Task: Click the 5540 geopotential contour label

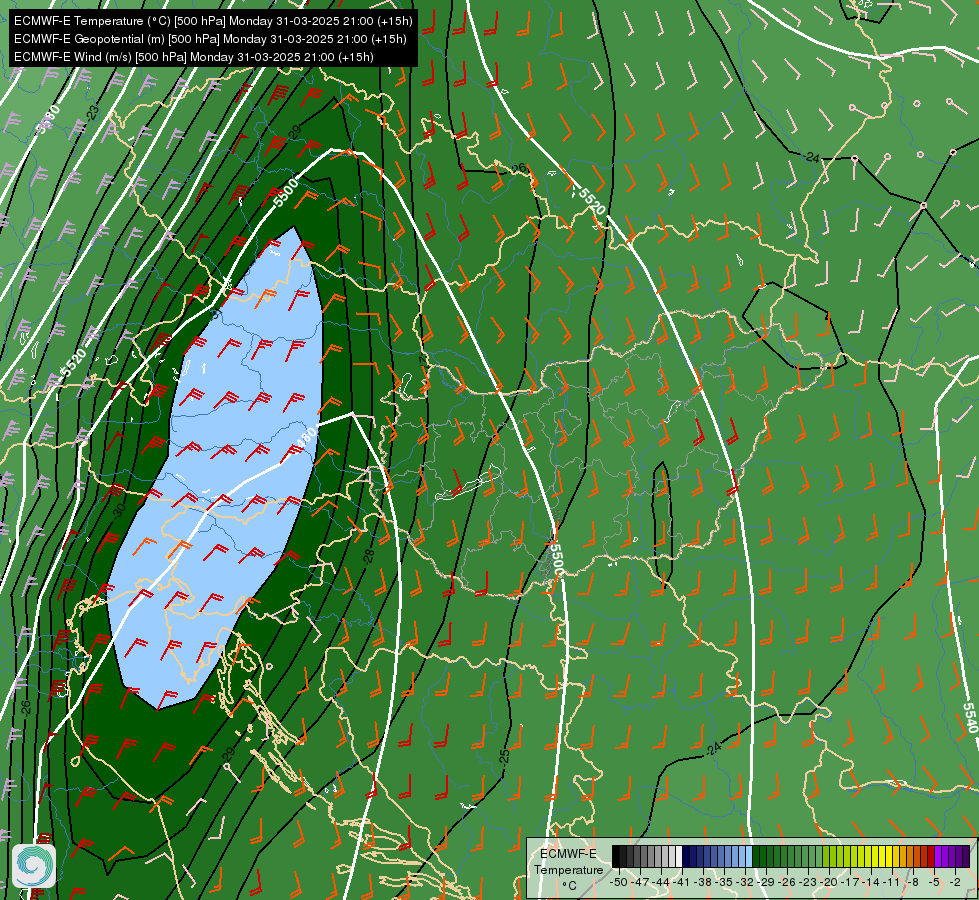Action: pos(969,718)
